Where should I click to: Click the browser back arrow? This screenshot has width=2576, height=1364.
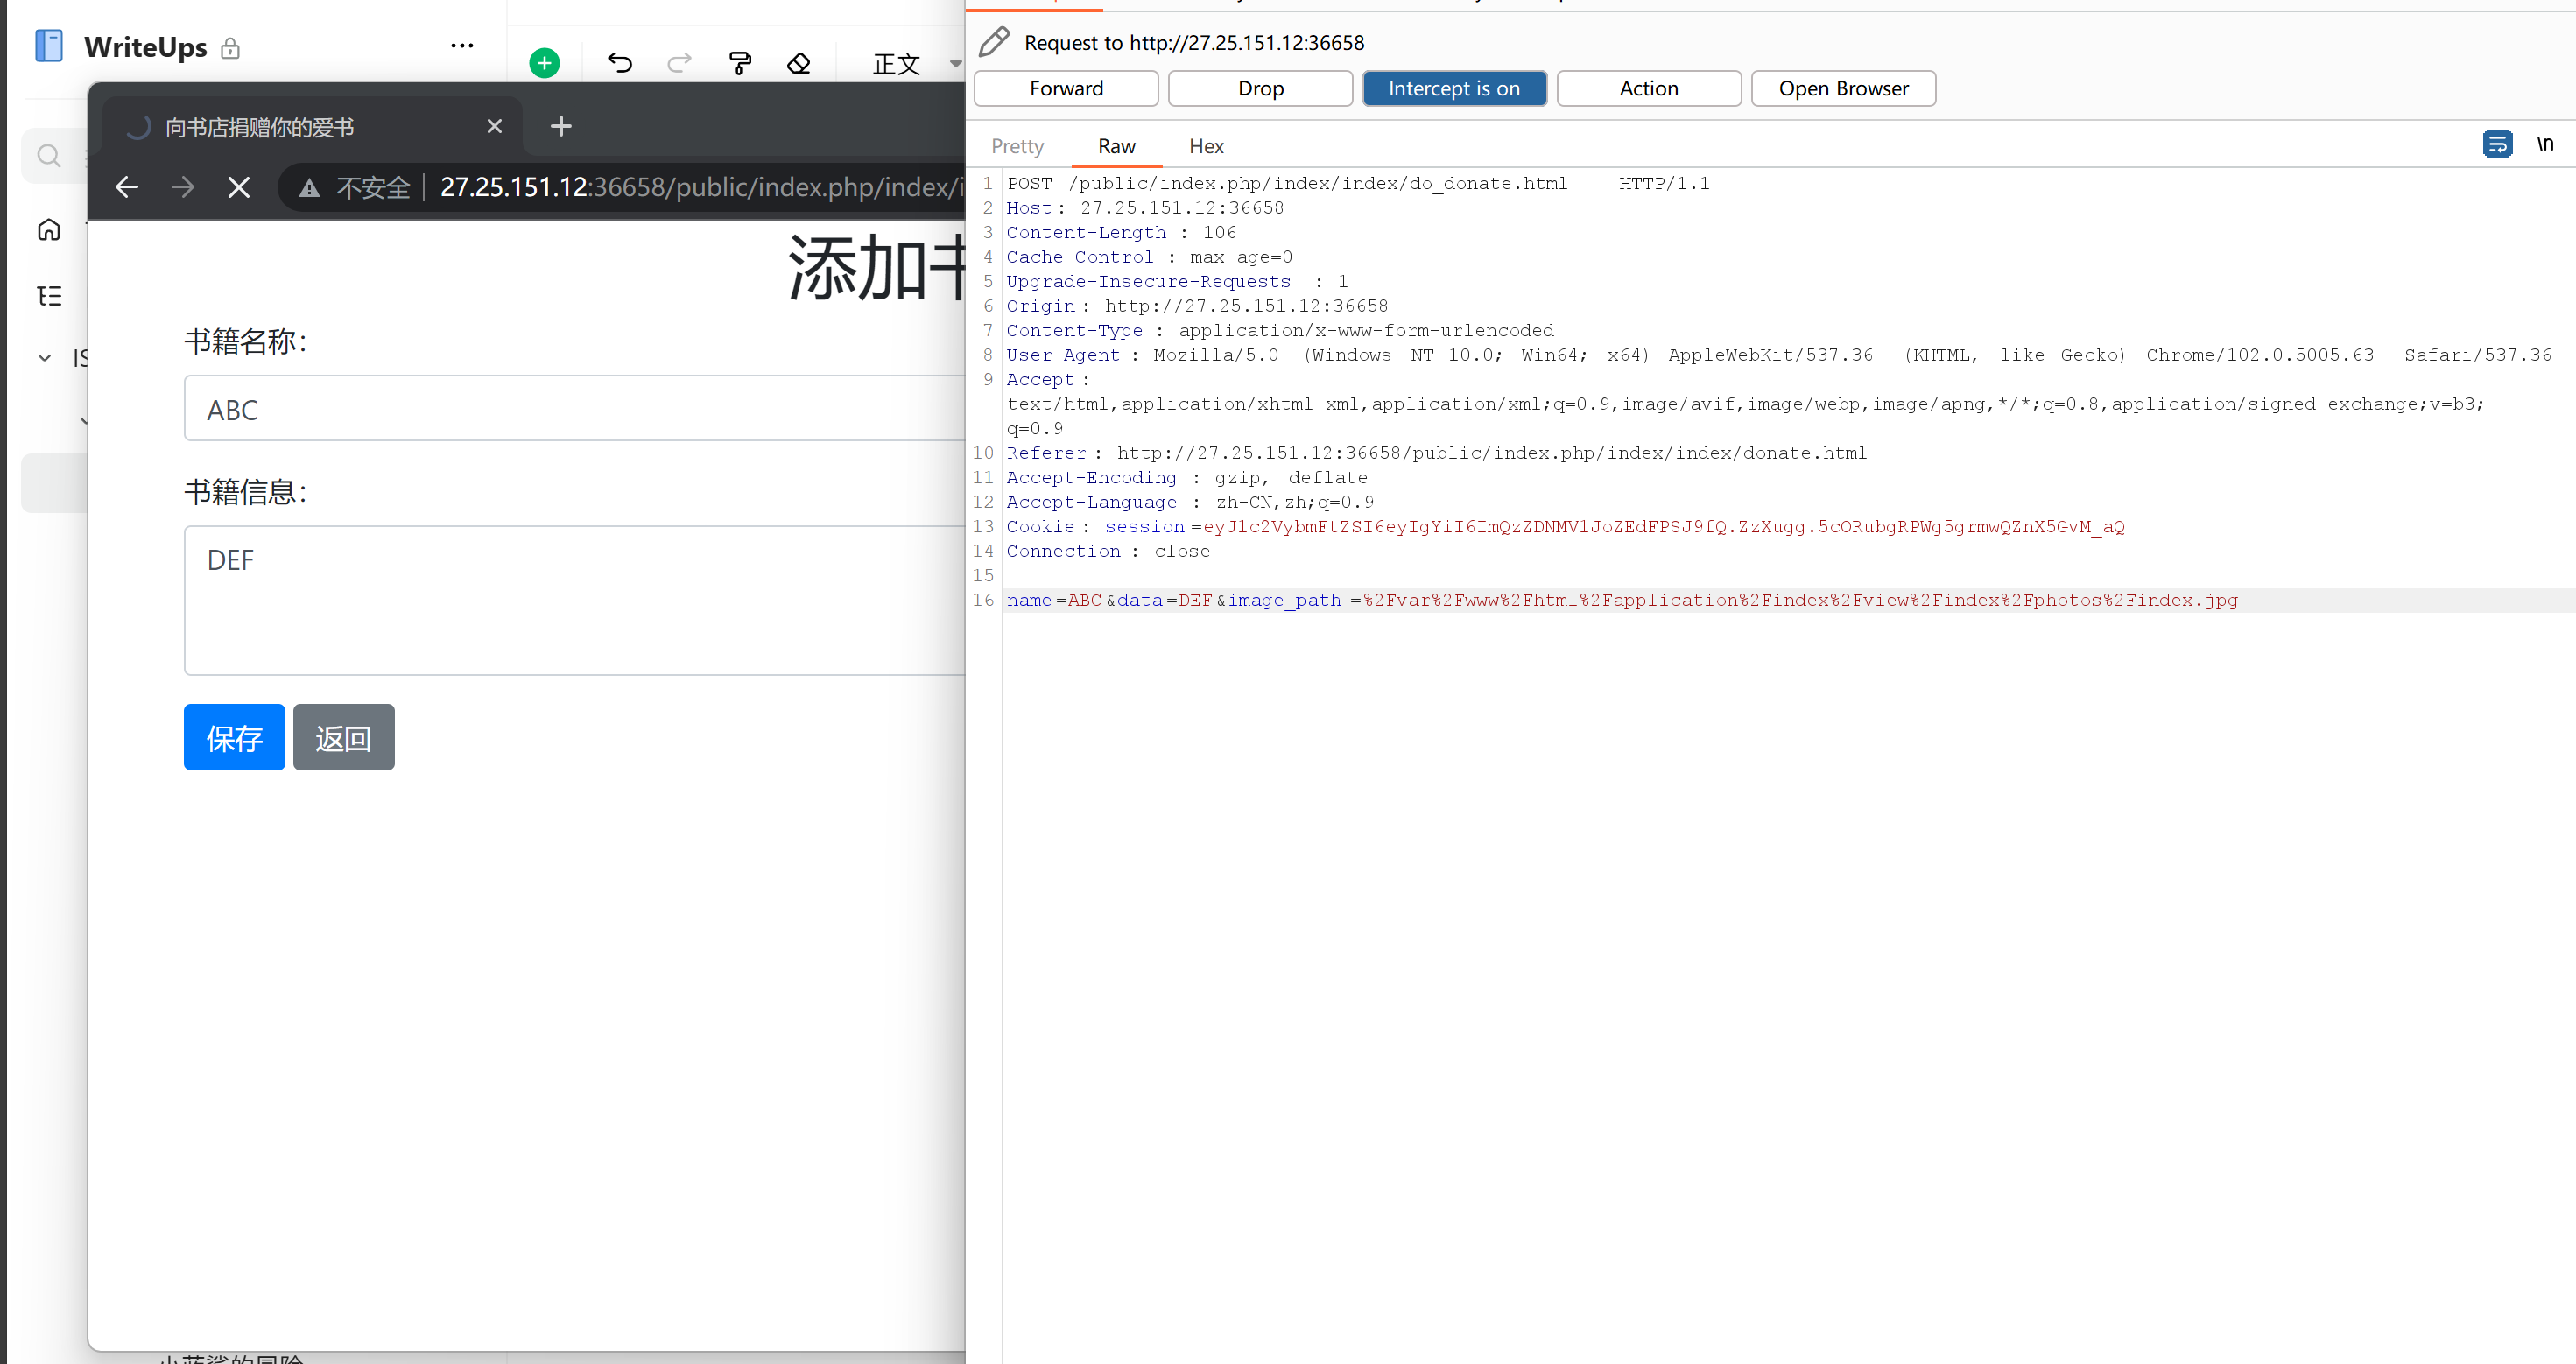(x=127, y=187)
